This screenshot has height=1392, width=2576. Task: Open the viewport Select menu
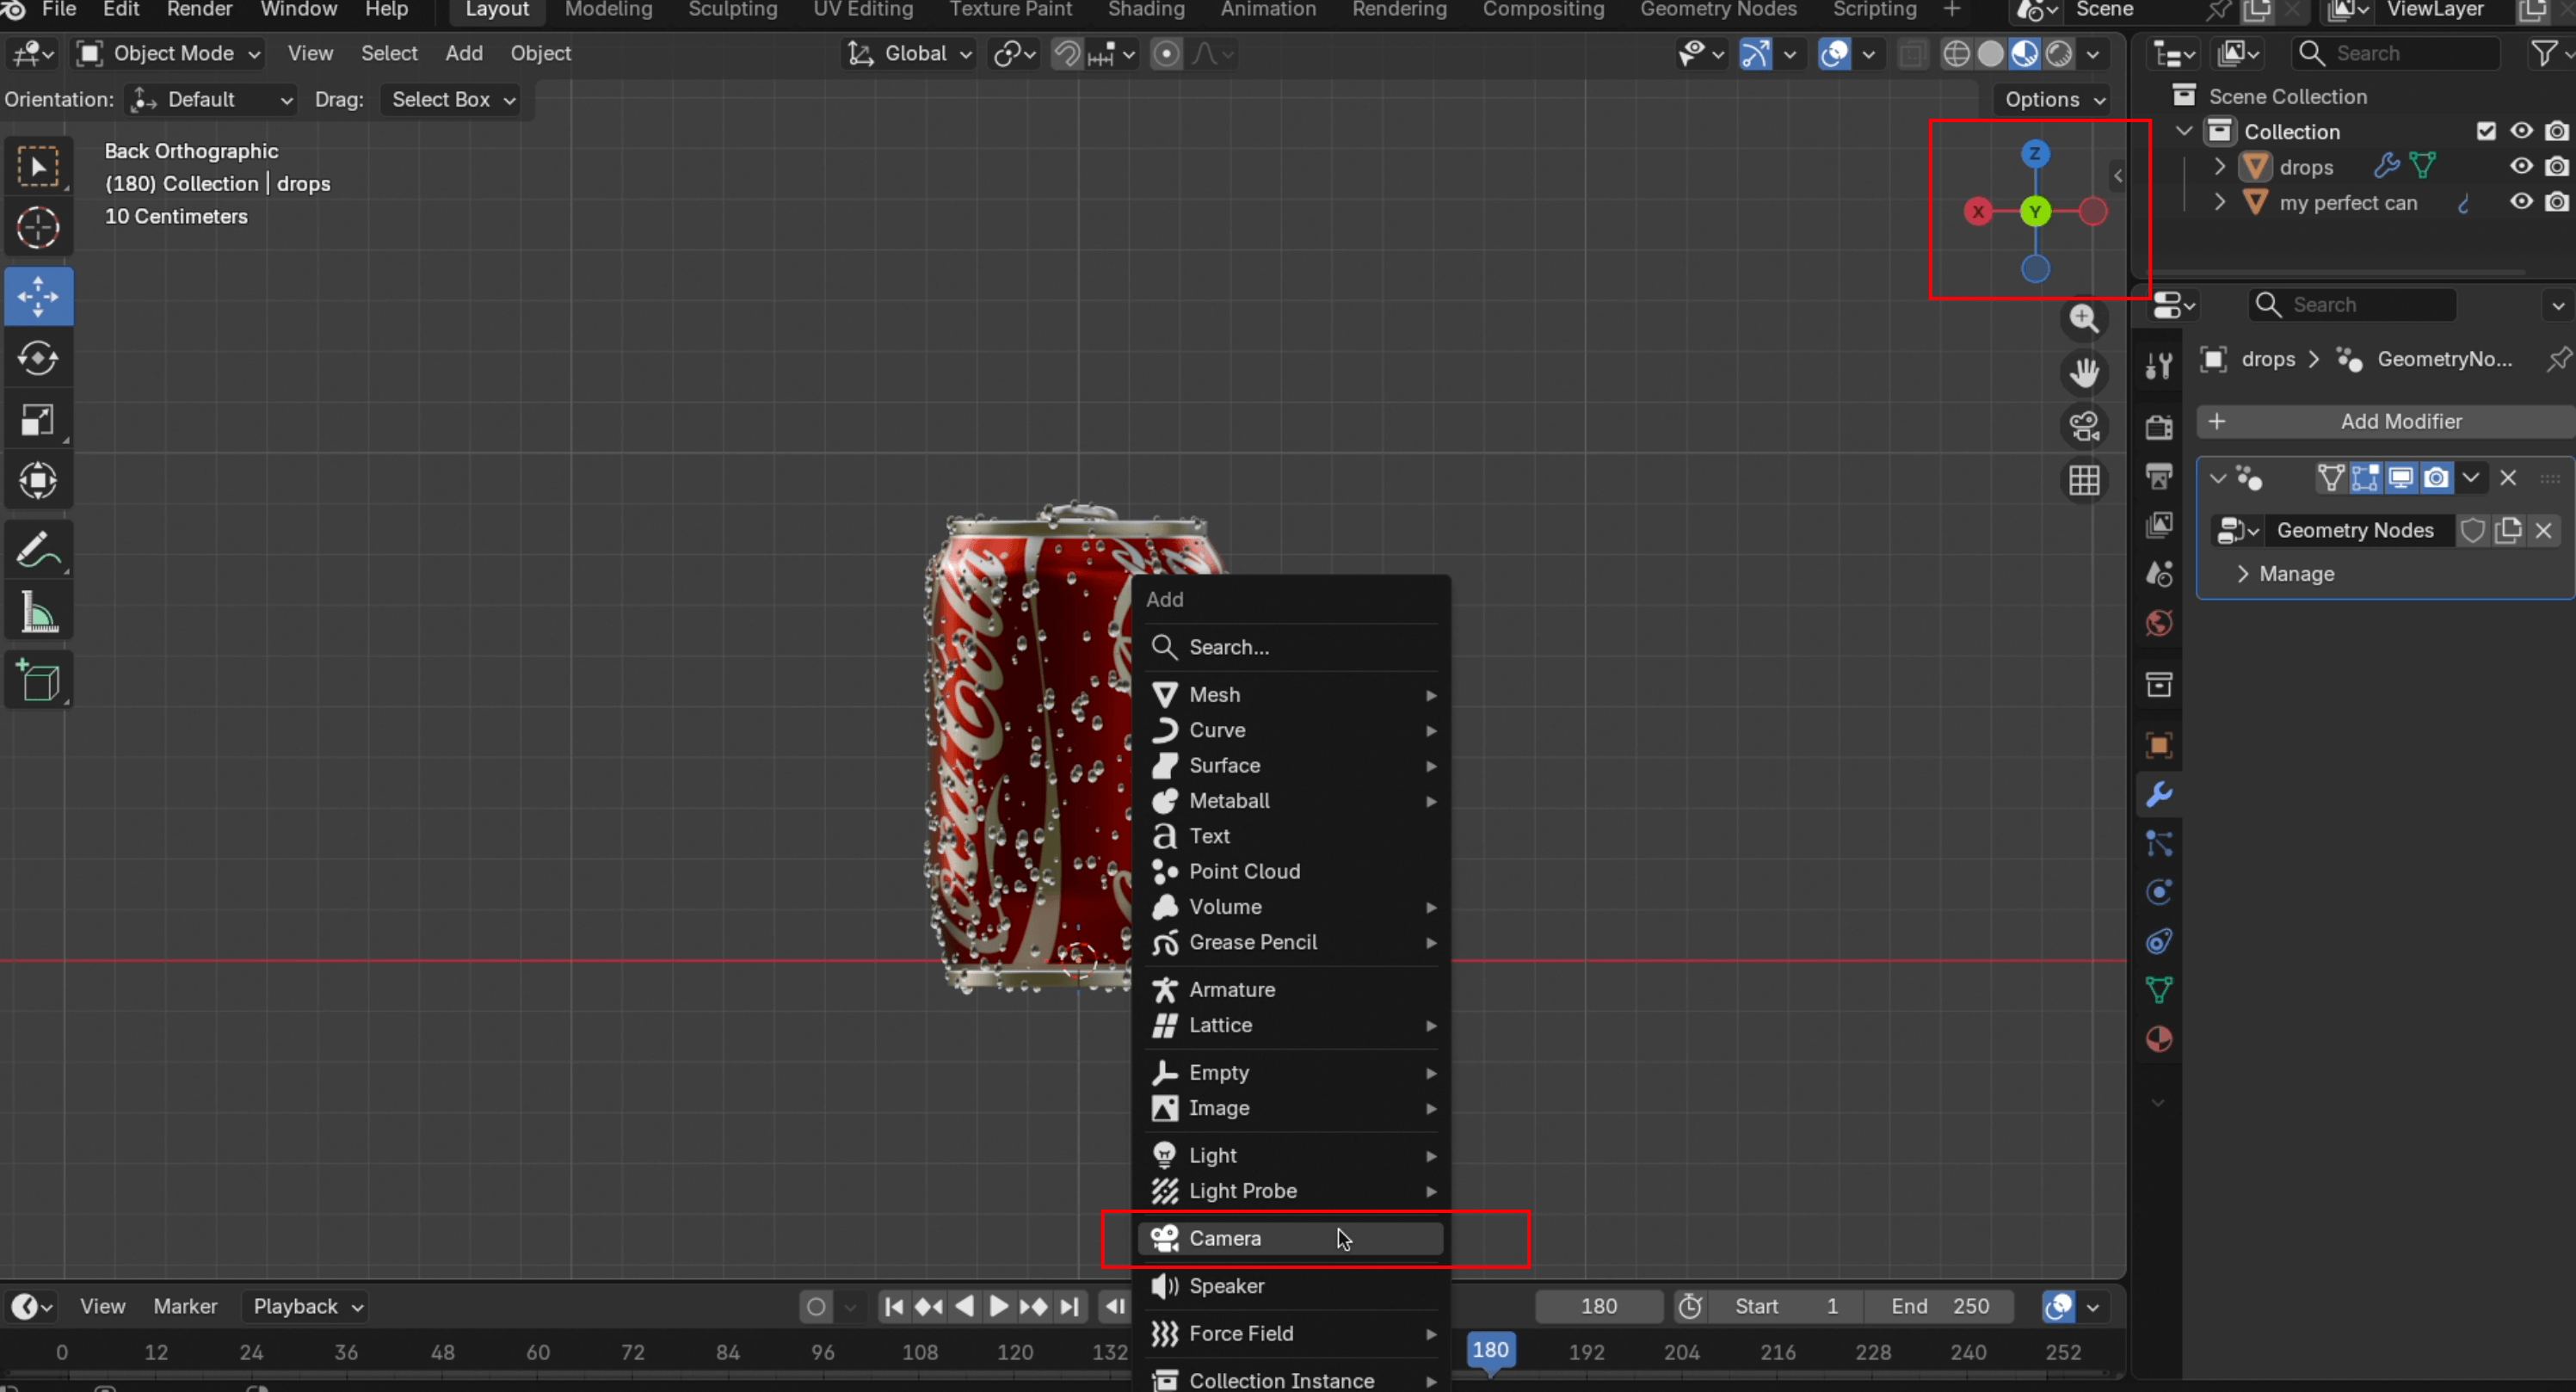[x=389, y=54]
